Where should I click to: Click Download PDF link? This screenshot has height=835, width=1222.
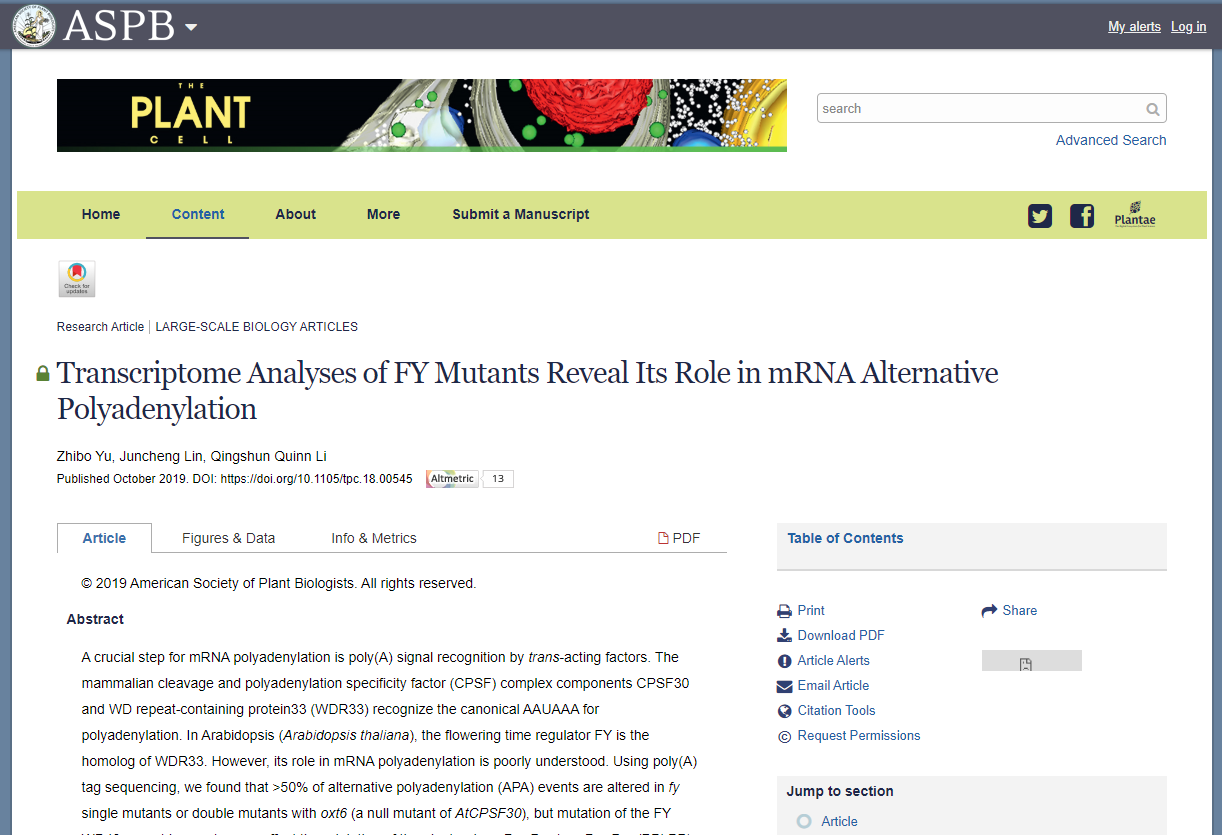coord(840,635)
